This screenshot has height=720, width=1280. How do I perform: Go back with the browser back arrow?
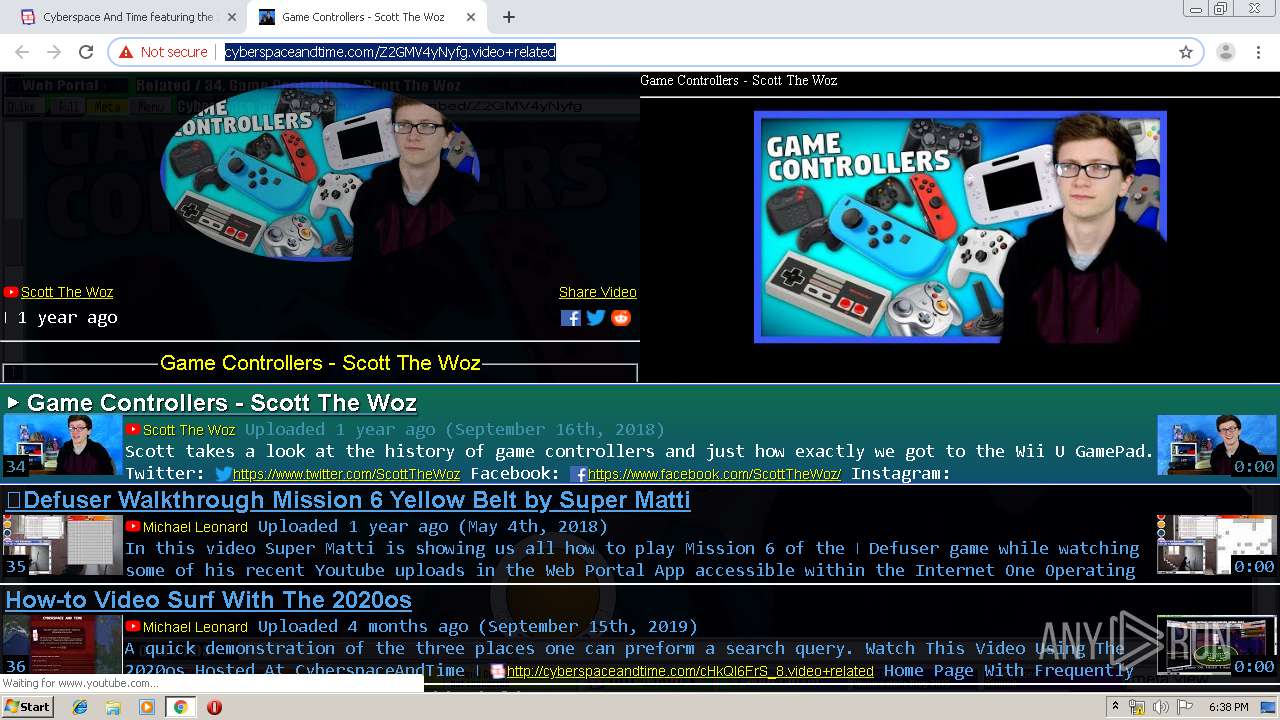click(22, 52)
